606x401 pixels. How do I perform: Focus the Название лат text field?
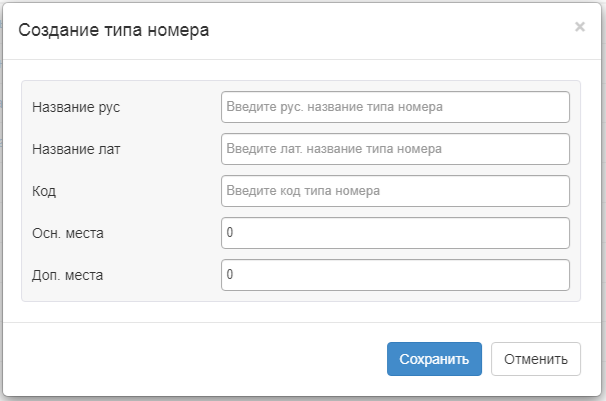tap(395, 149)
